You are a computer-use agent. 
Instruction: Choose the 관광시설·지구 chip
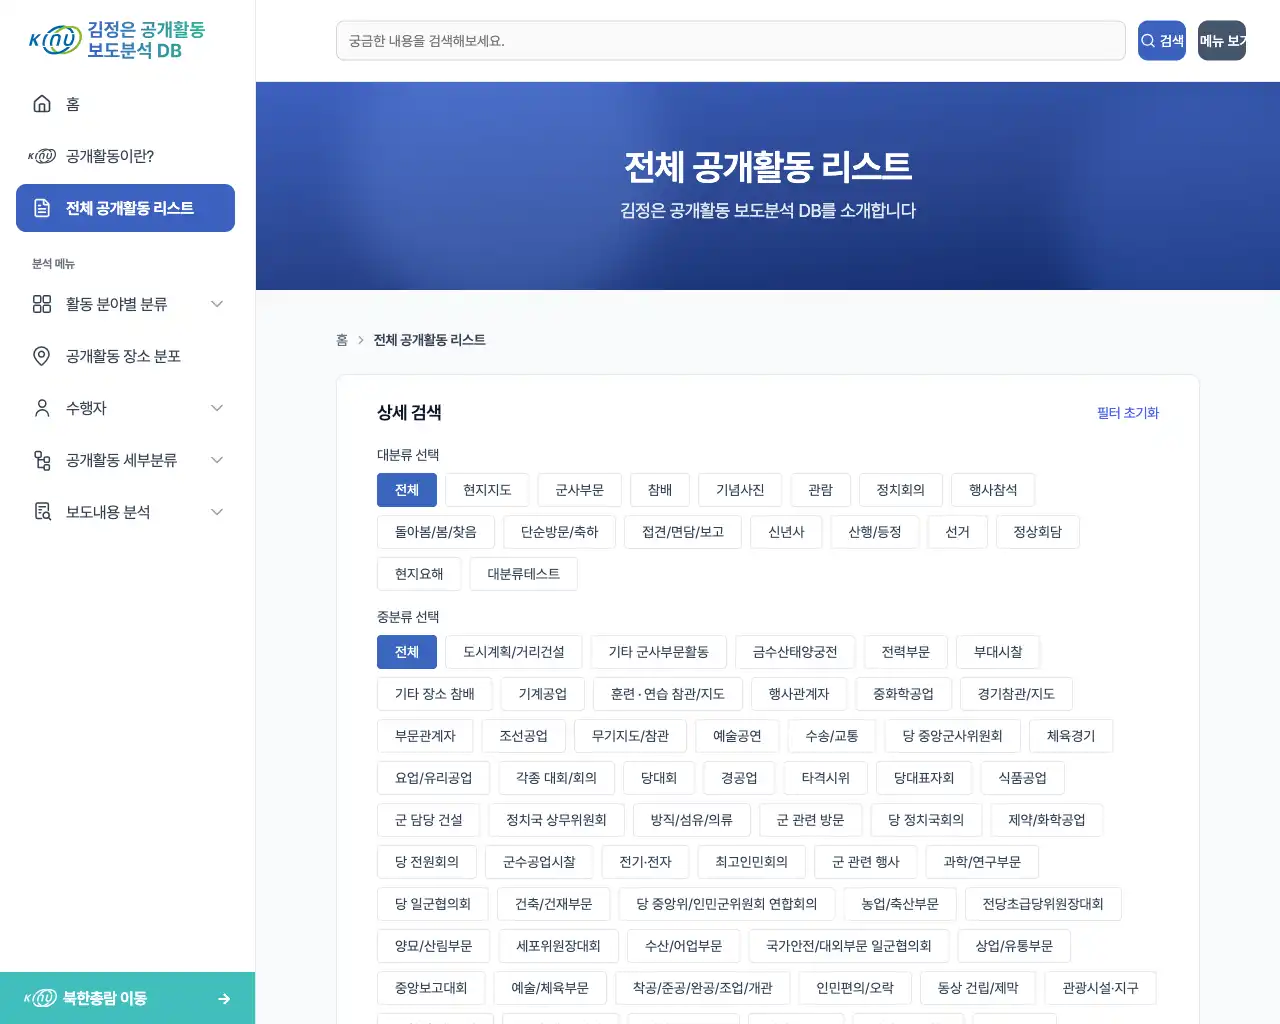click(1101, 988)
